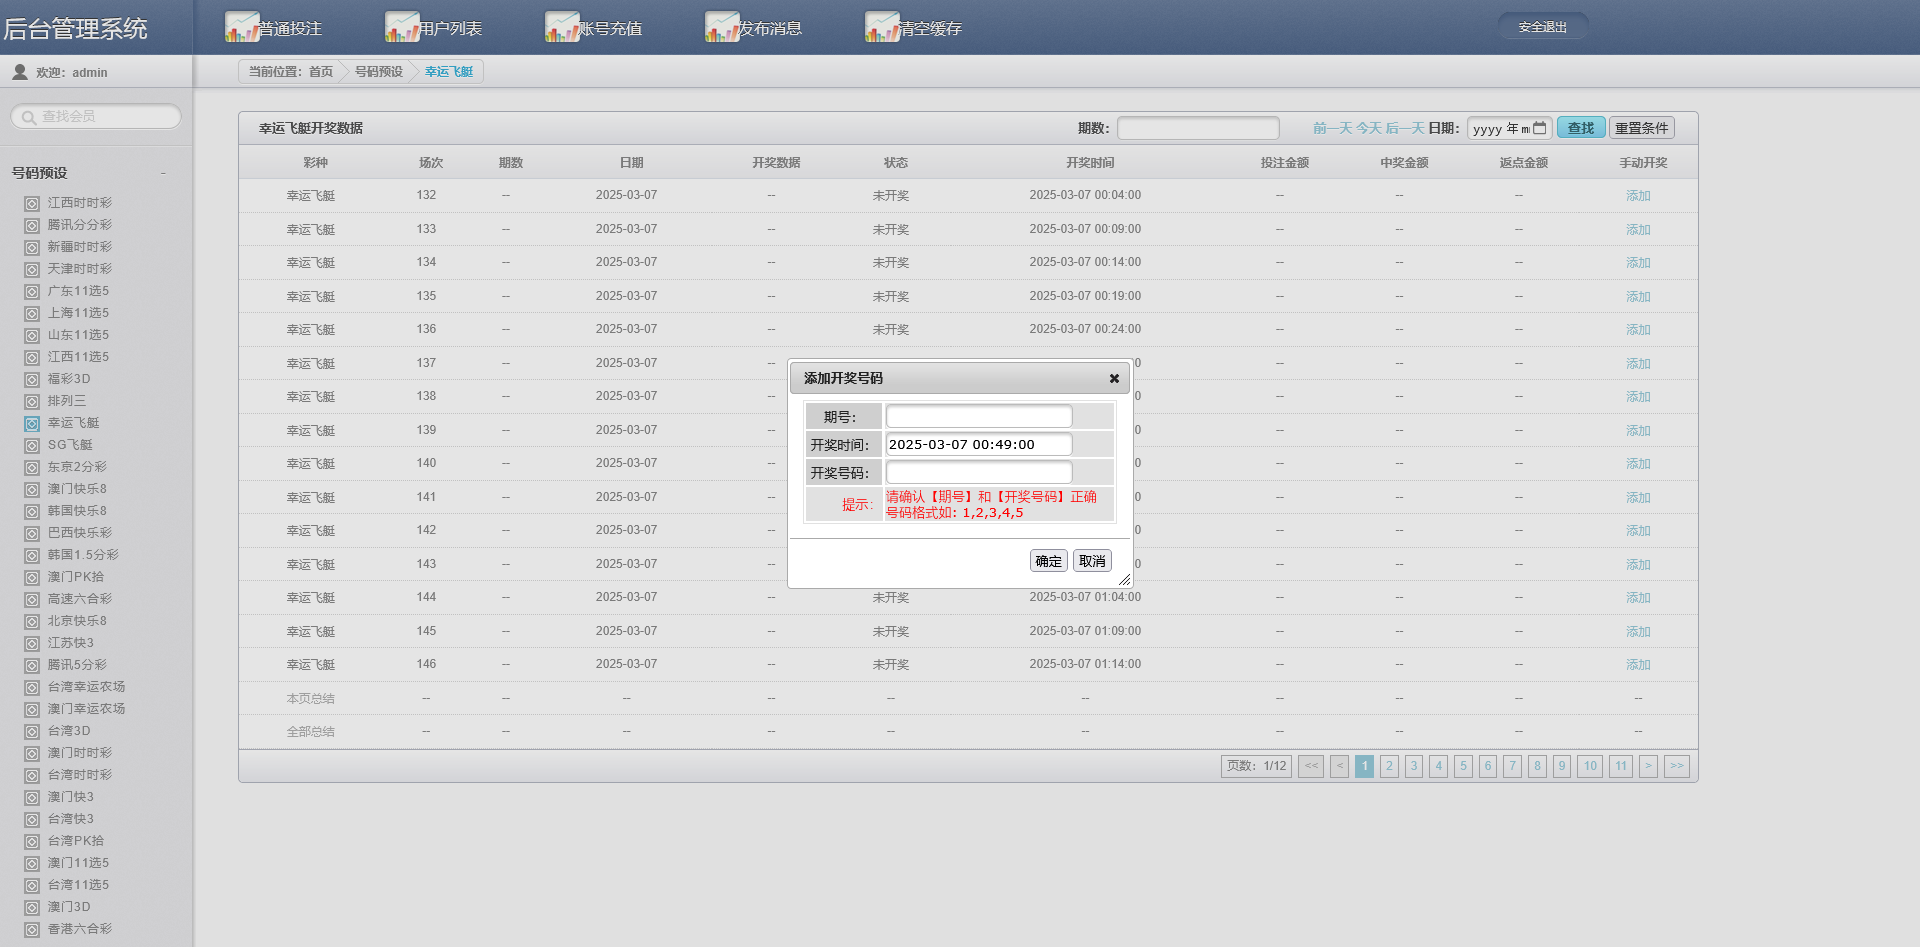Click 取消 to cancel adding number
The width and height of the screenshot is (1920, 947).
1092,561
